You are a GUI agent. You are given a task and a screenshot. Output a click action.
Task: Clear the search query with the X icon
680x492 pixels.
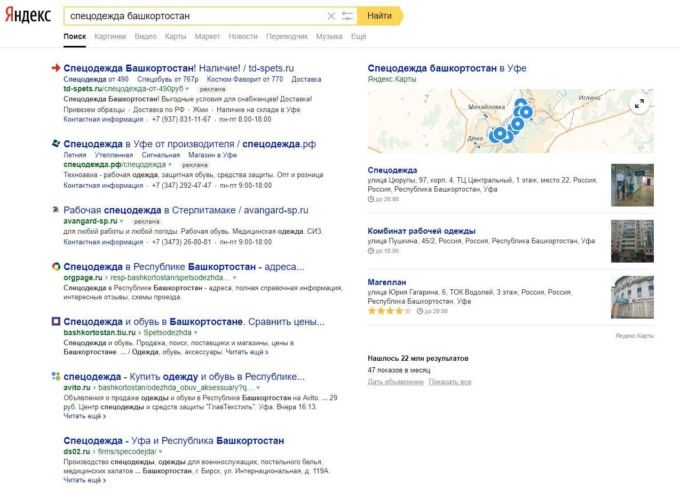coord(331,16)
